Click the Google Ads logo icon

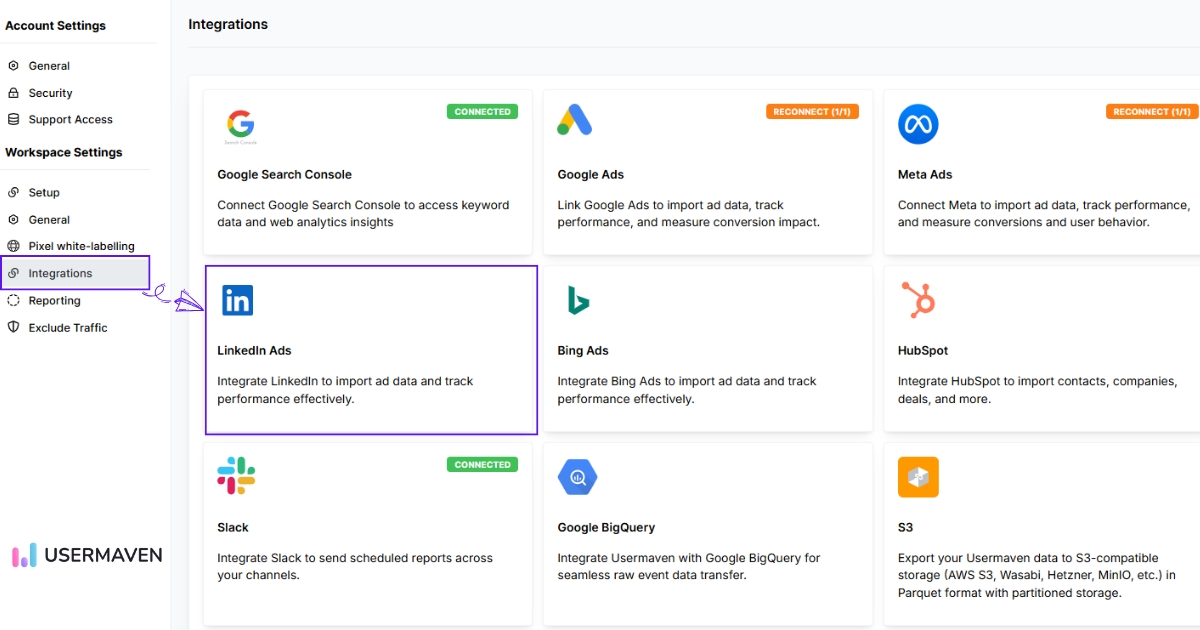coord(575,121)
